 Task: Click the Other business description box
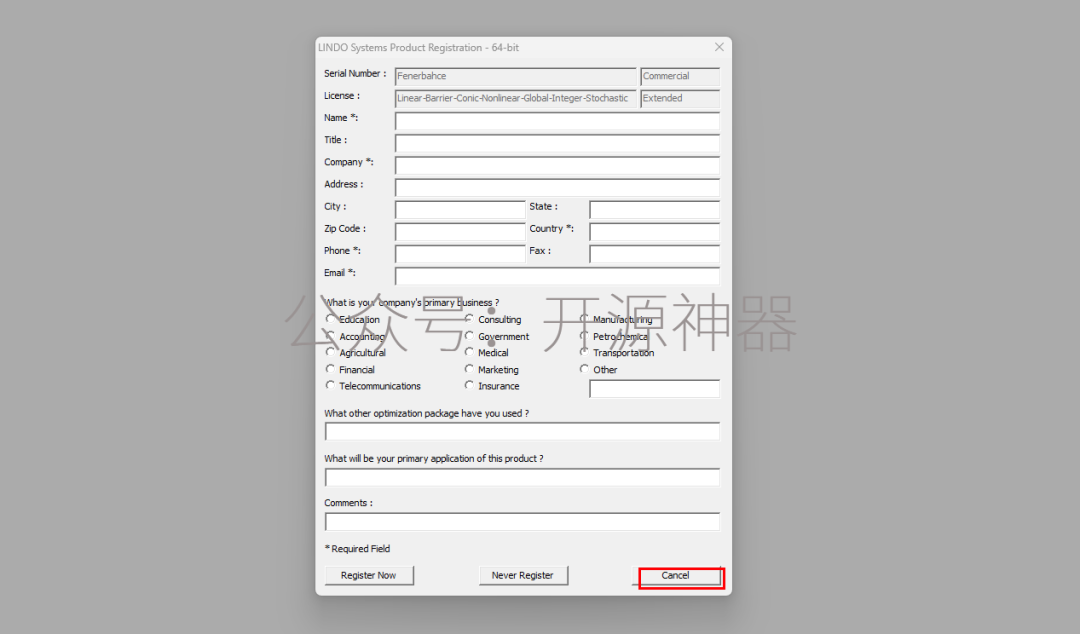[x=654, y=389]
